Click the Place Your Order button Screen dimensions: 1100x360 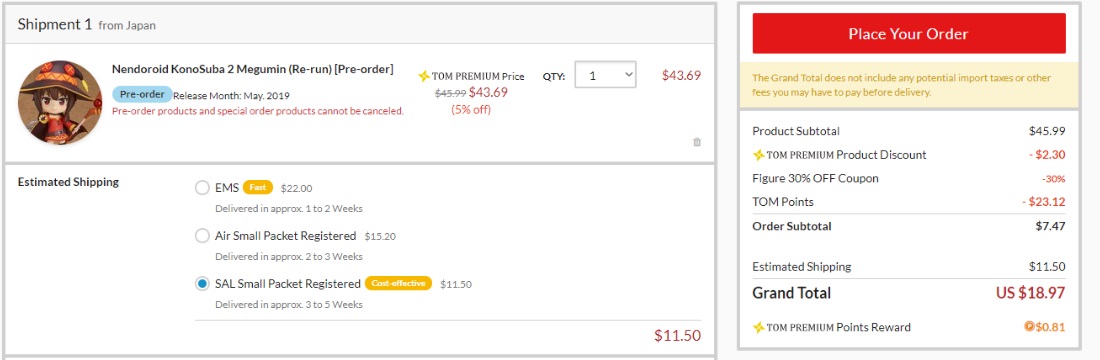click(908, 34)
